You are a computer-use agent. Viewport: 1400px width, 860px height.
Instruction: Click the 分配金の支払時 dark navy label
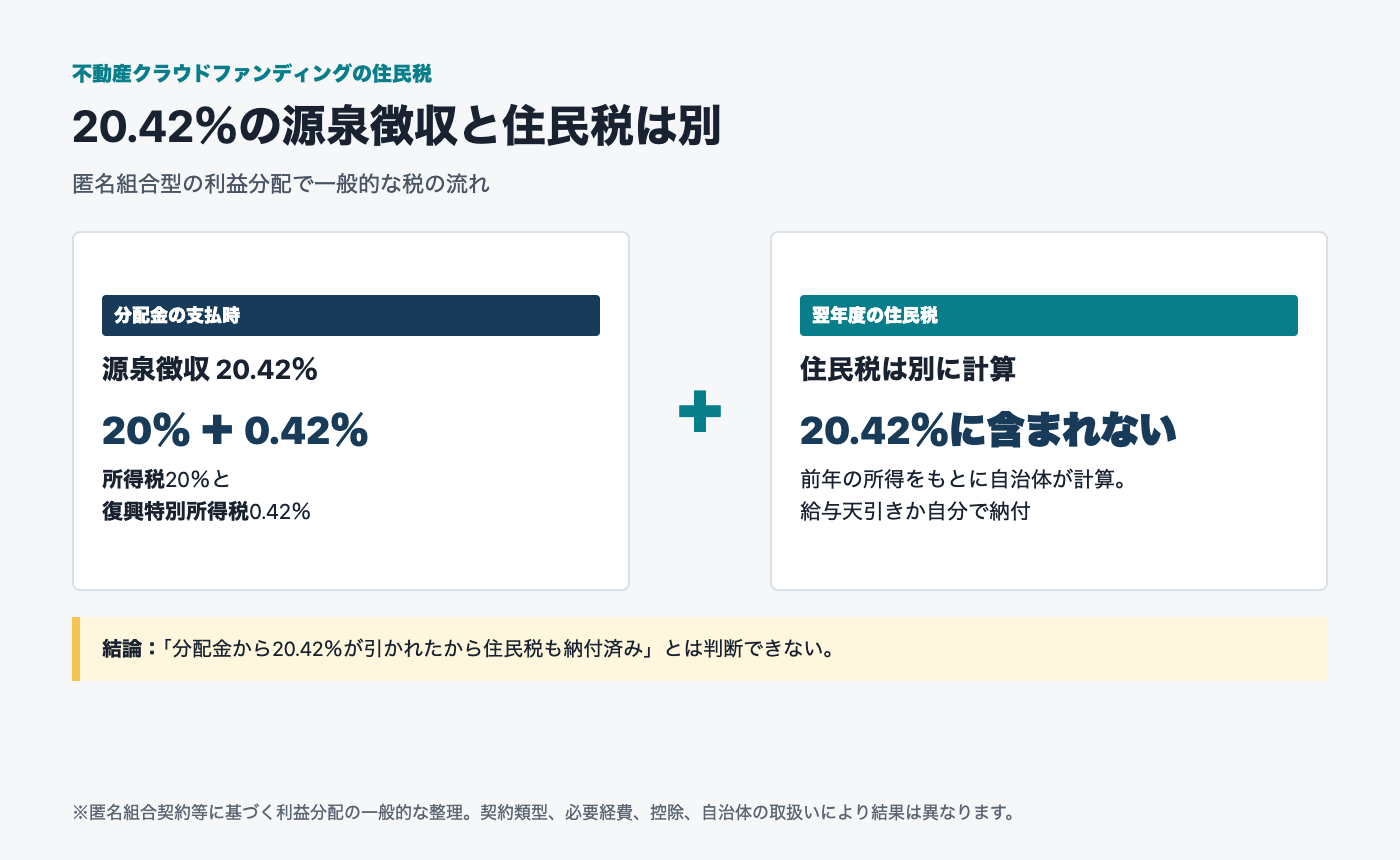coord(351,315)
